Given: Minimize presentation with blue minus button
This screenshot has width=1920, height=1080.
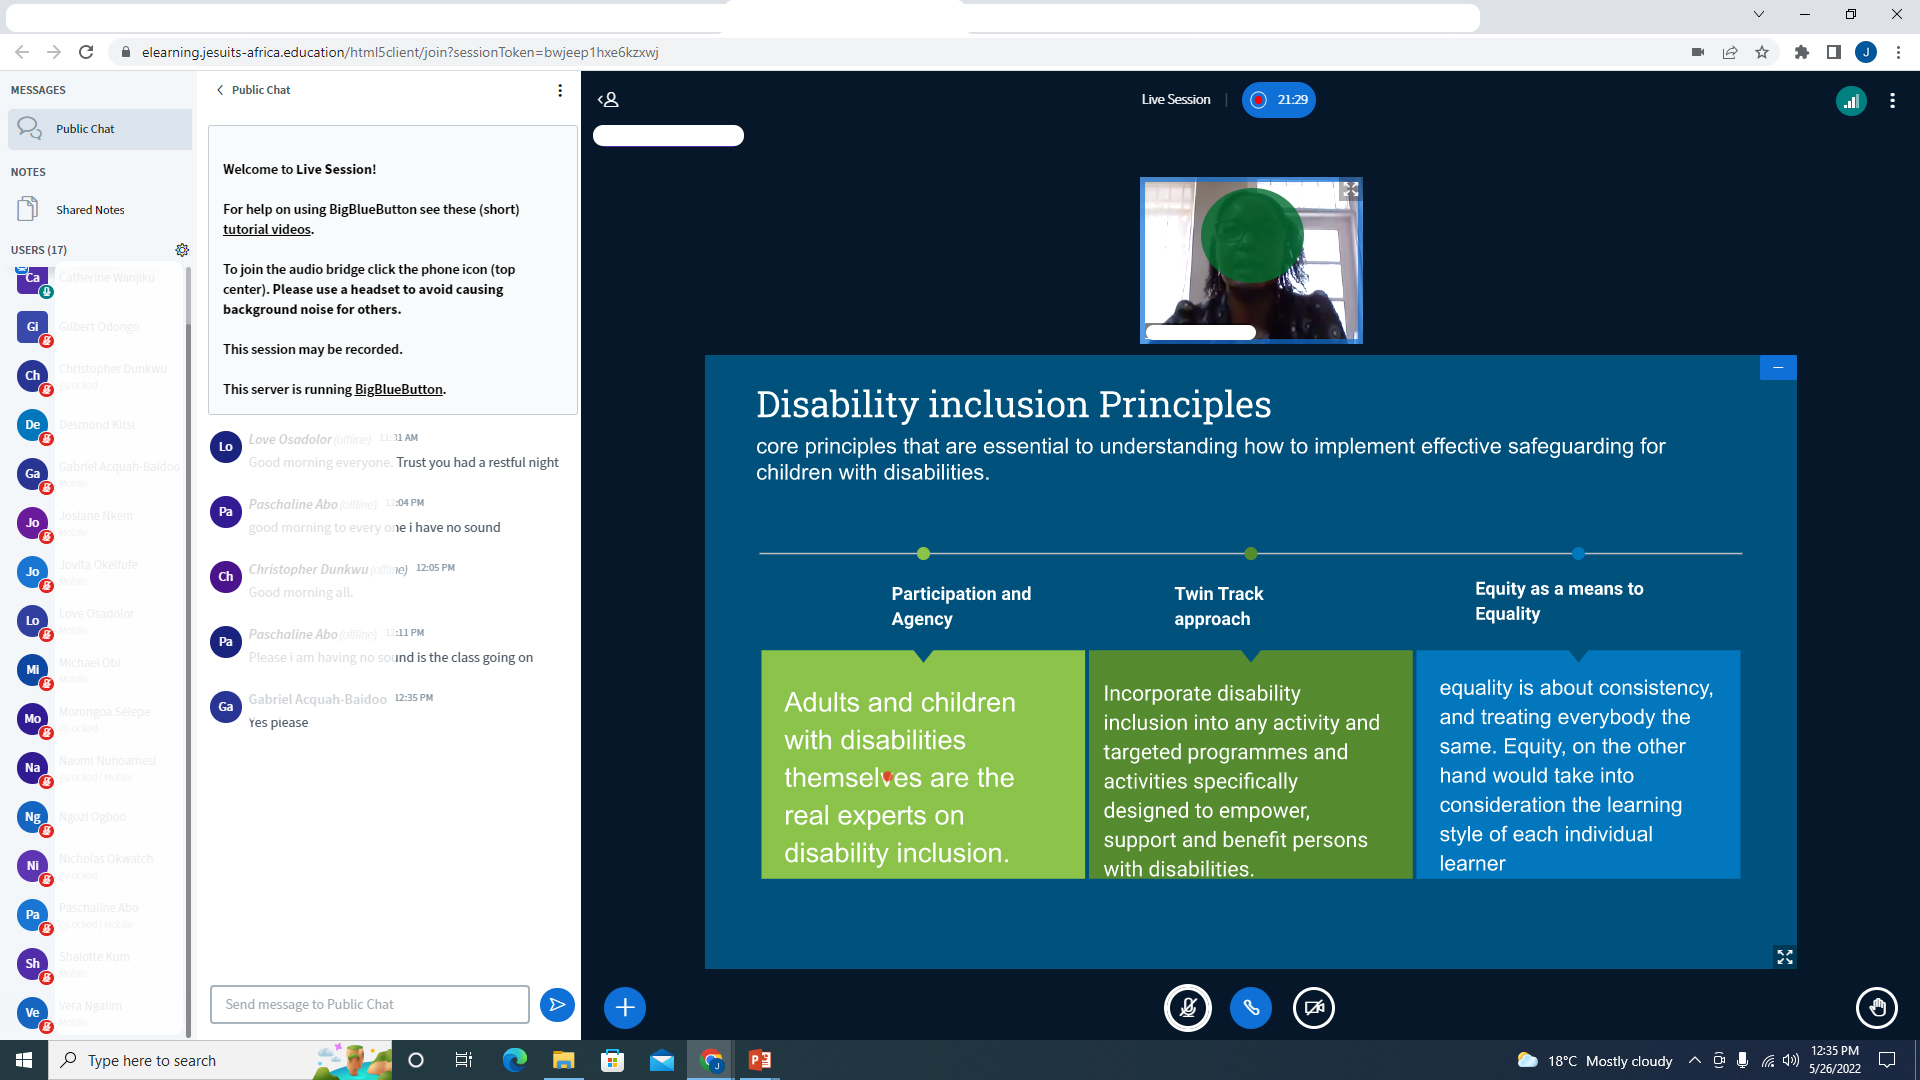Looking at the screenshot, I should coord(1778,368).
